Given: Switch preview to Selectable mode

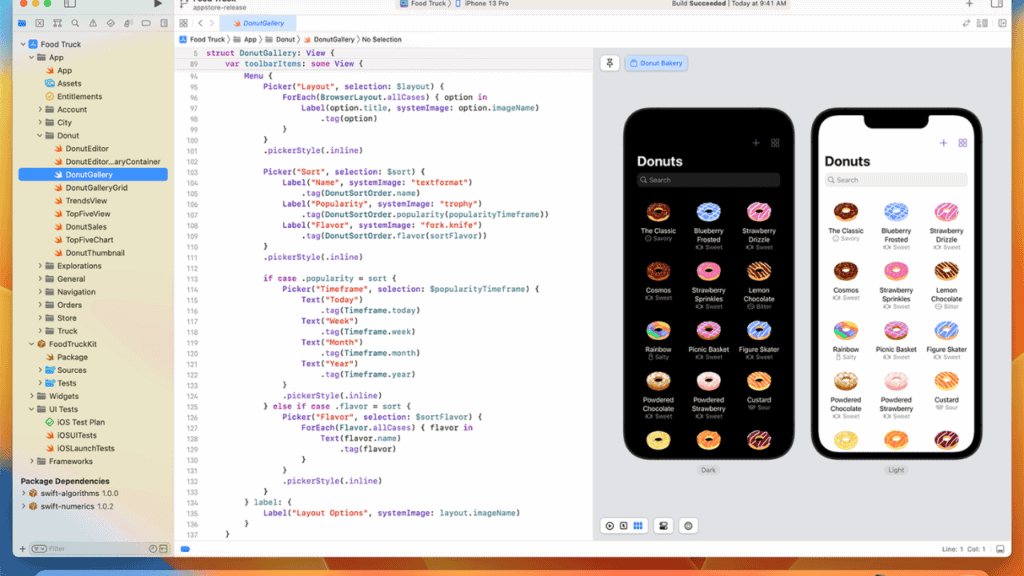Looking at the screenshot, I should [x=624, y=526].
